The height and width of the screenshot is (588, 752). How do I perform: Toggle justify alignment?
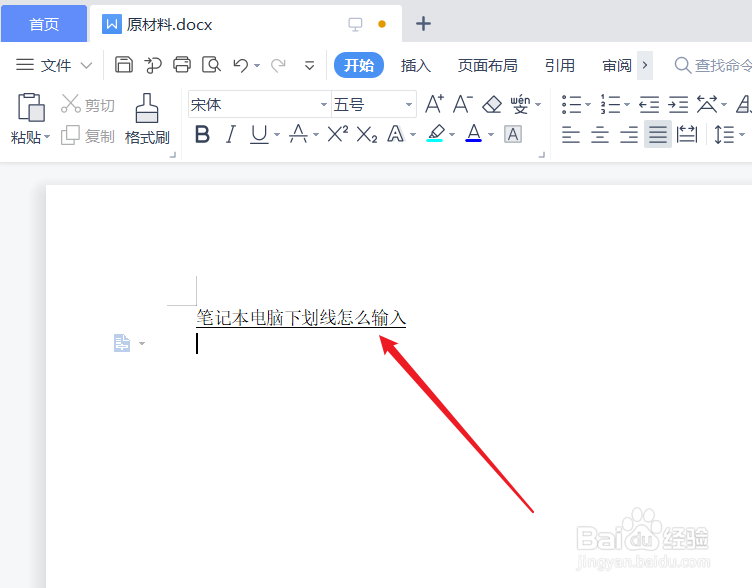(658, 134)
